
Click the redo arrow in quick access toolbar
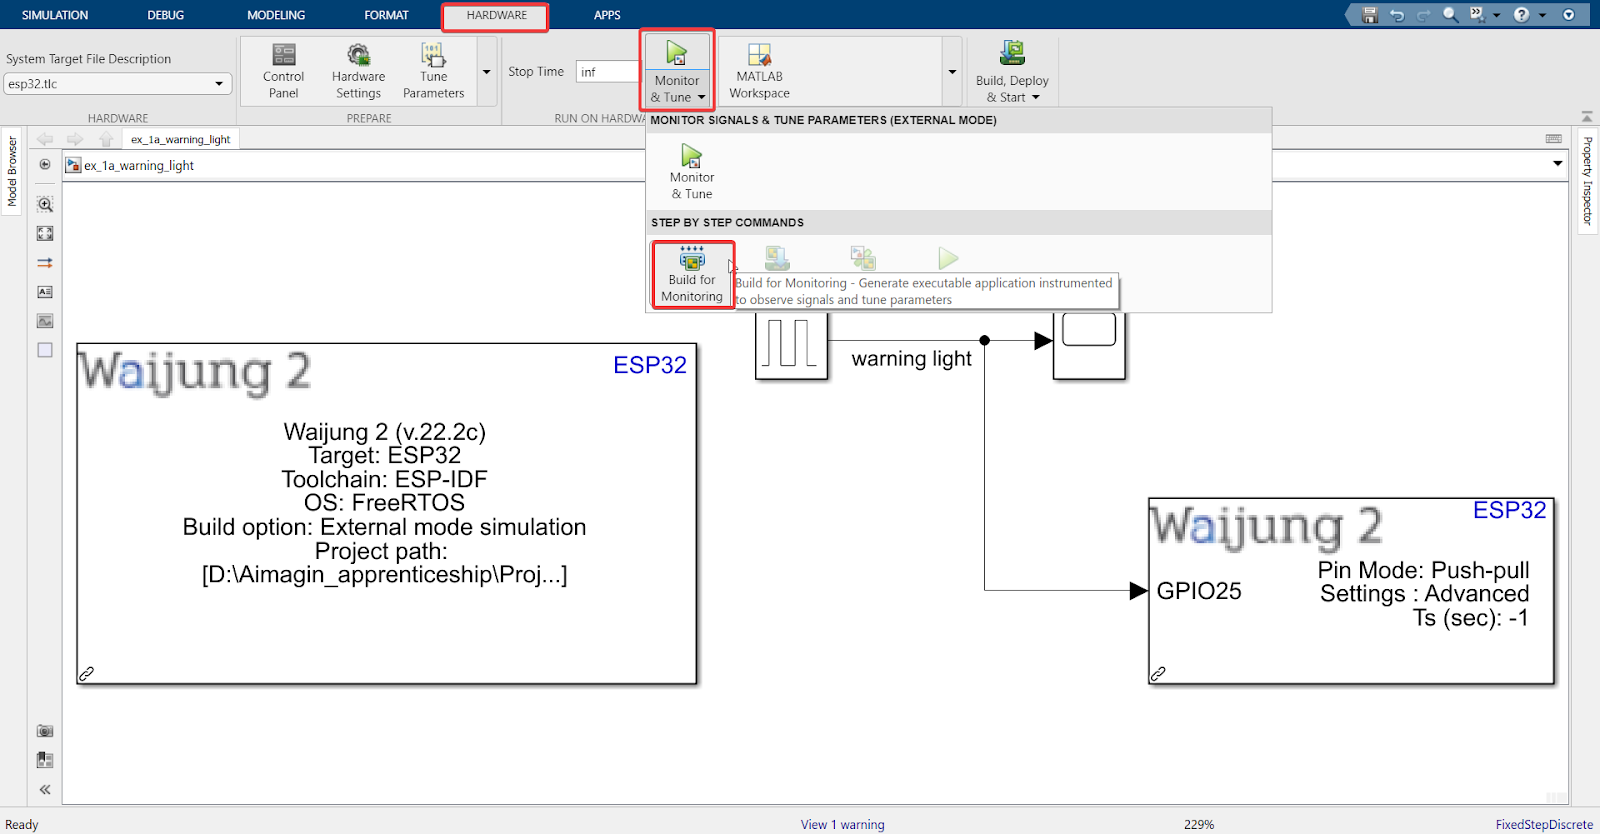point(1423,15)
